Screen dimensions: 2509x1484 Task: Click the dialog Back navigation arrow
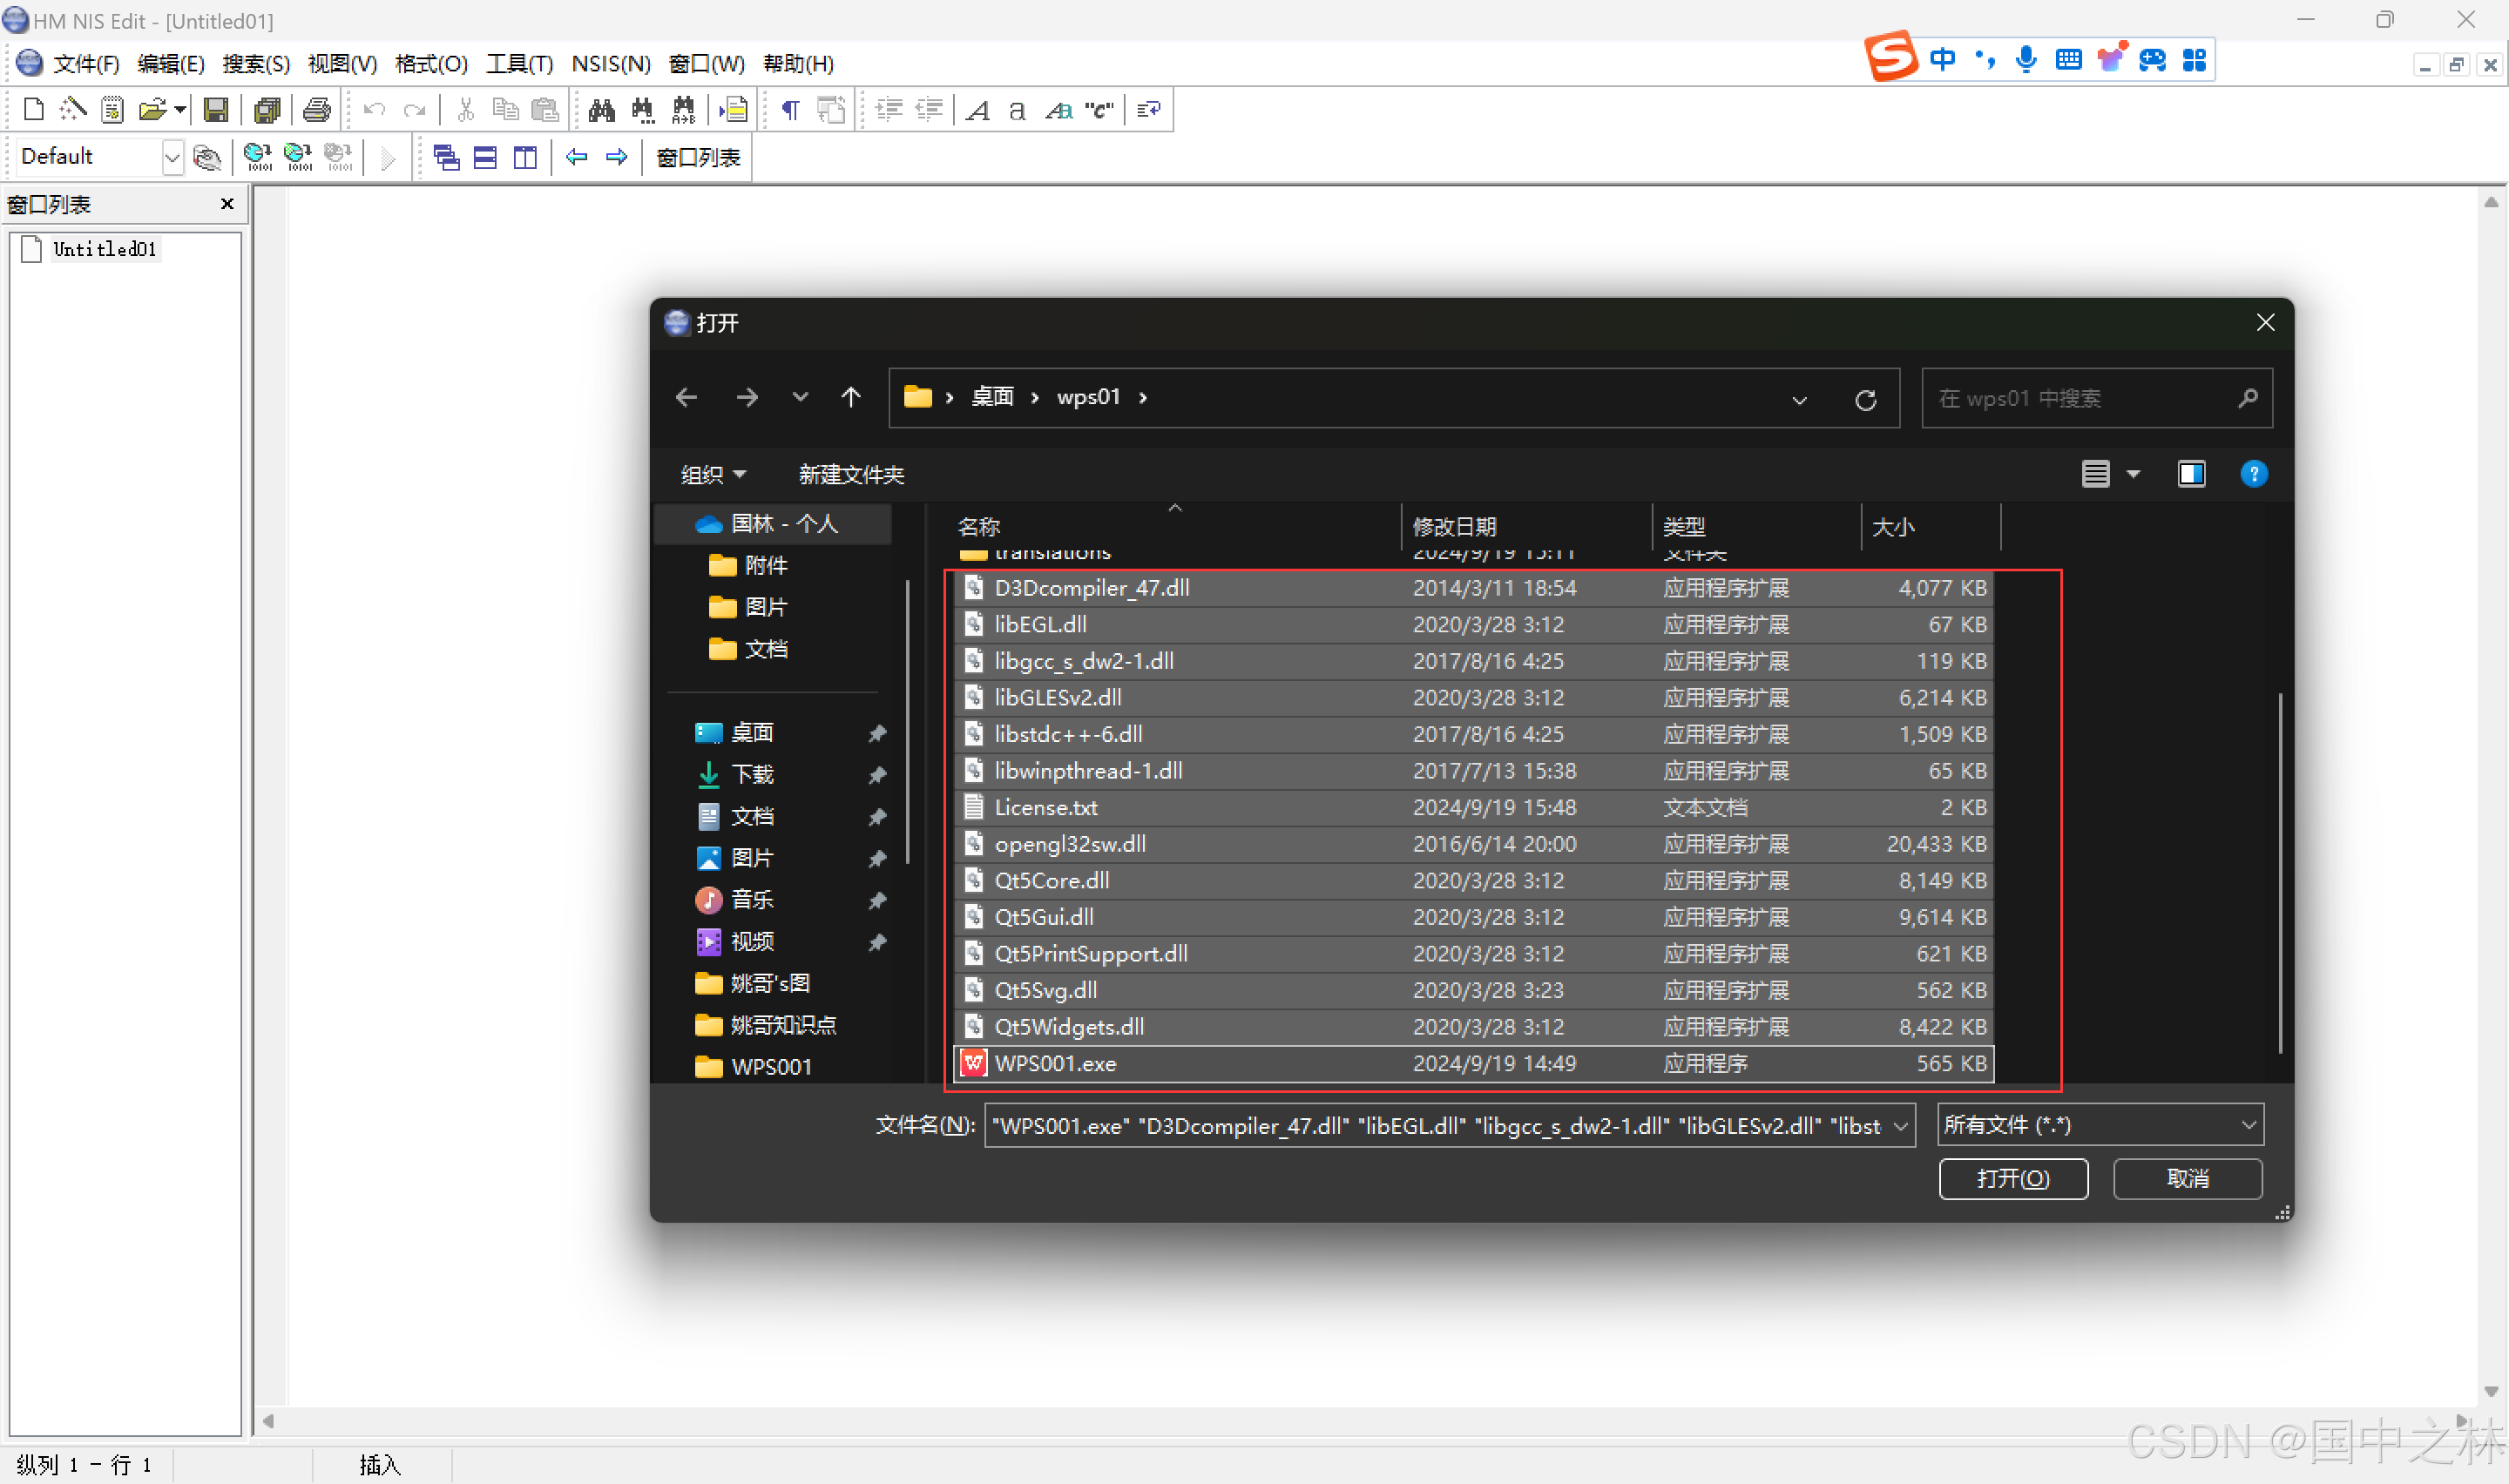click(x=687, y=398)
